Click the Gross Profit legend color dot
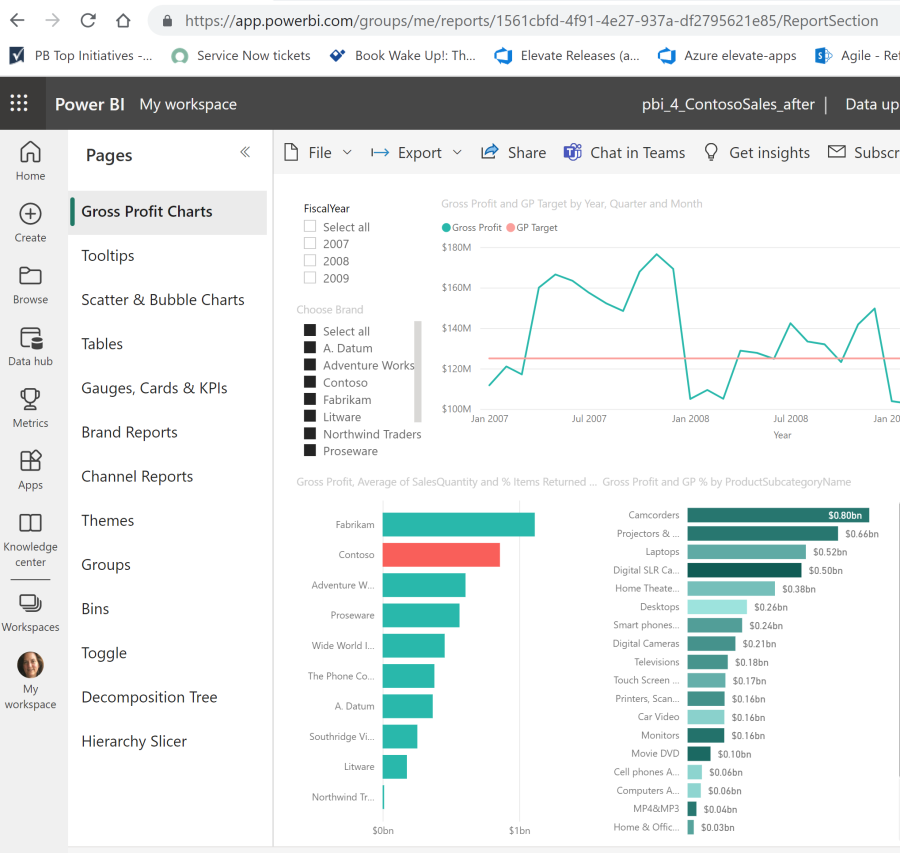 point(446,228)
